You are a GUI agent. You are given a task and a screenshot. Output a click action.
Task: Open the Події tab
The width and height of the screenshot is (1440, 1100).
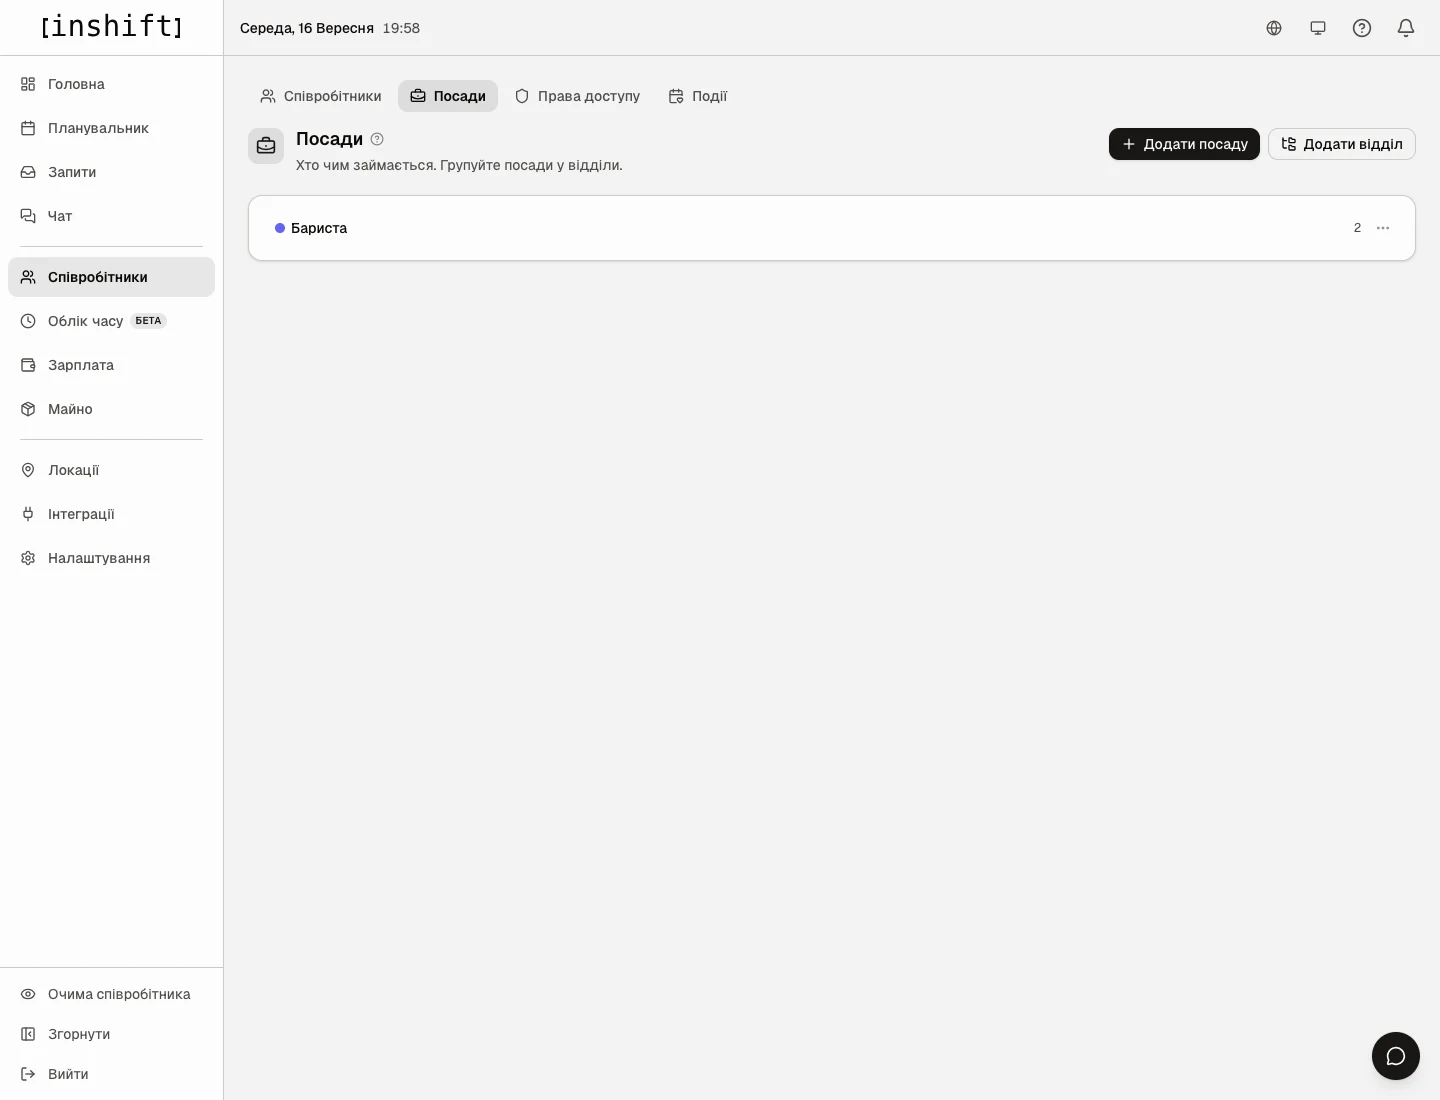pos(698,96)
